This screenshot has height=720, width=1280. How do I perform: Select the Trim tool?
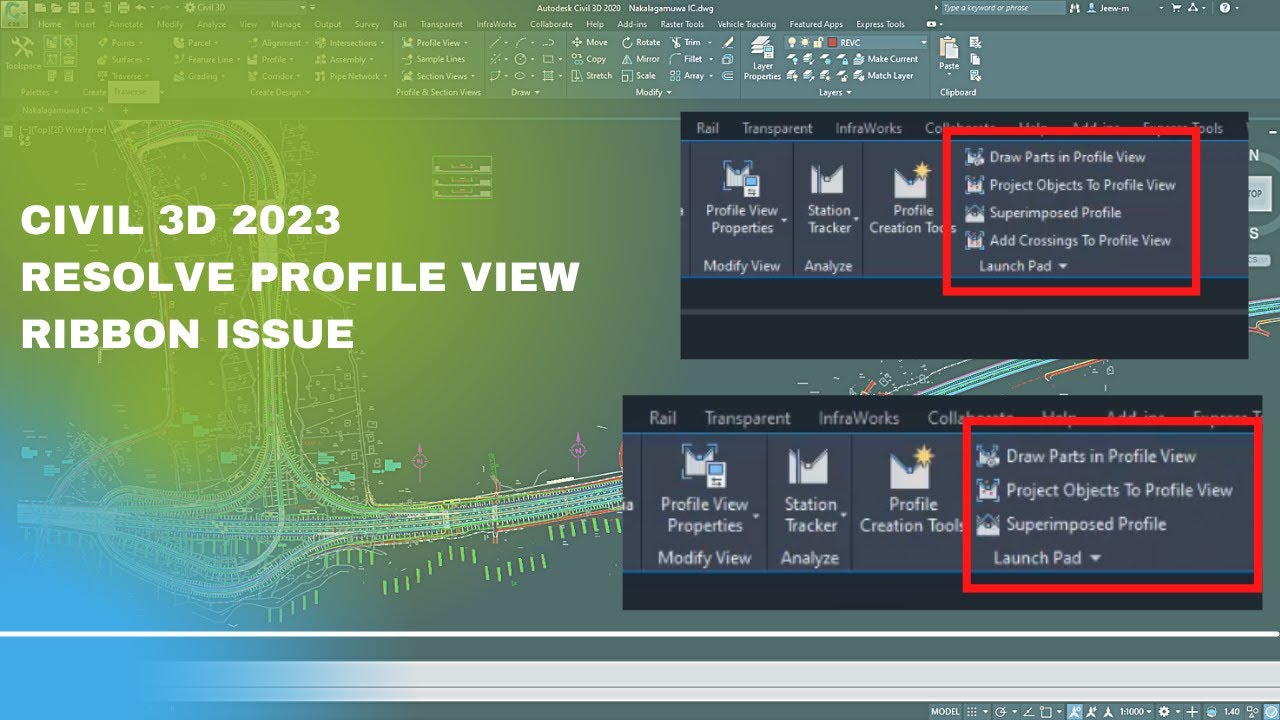(685, 42)
